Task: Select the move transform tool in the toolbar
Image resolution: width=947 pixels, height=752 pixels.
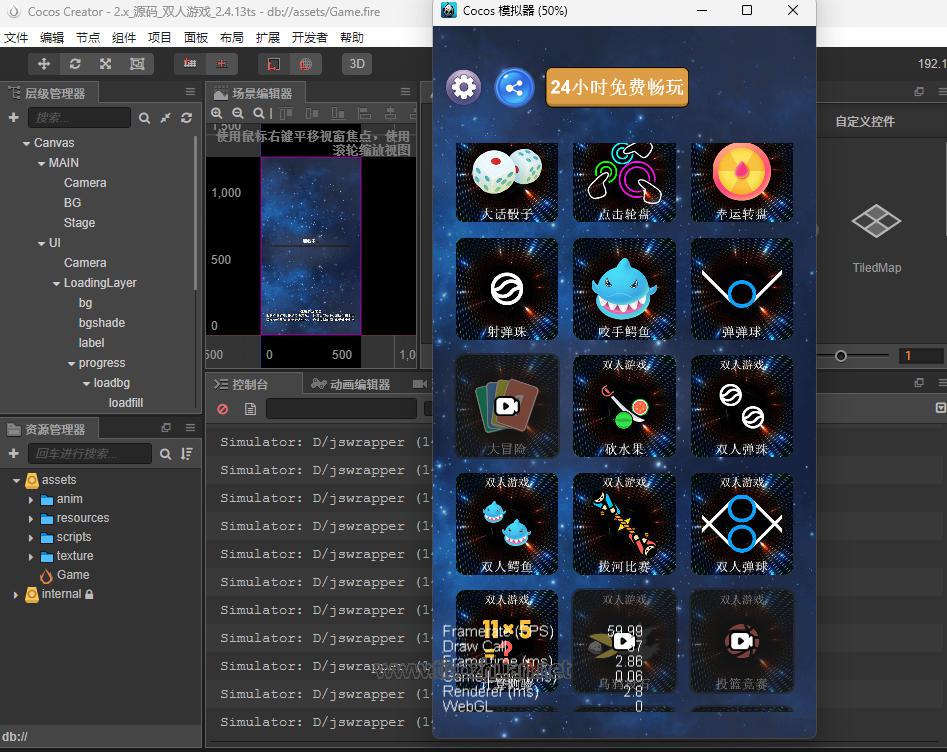Action: click(x=44, y=63)
